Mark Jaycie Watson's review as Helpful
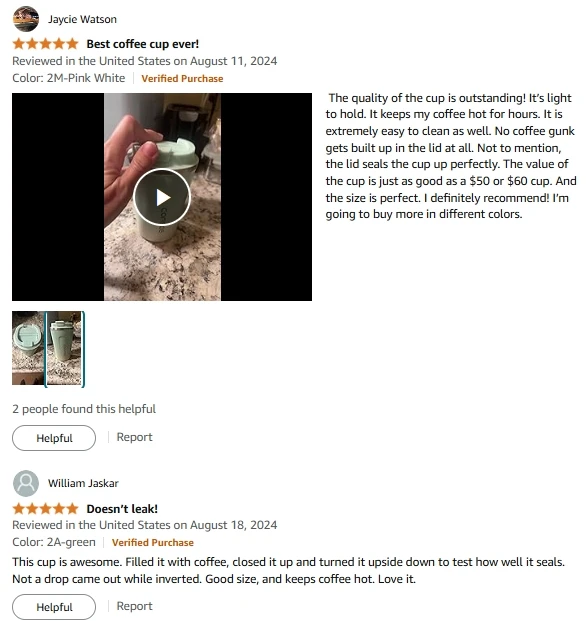 pyautogui.click(x=54, y=438)
